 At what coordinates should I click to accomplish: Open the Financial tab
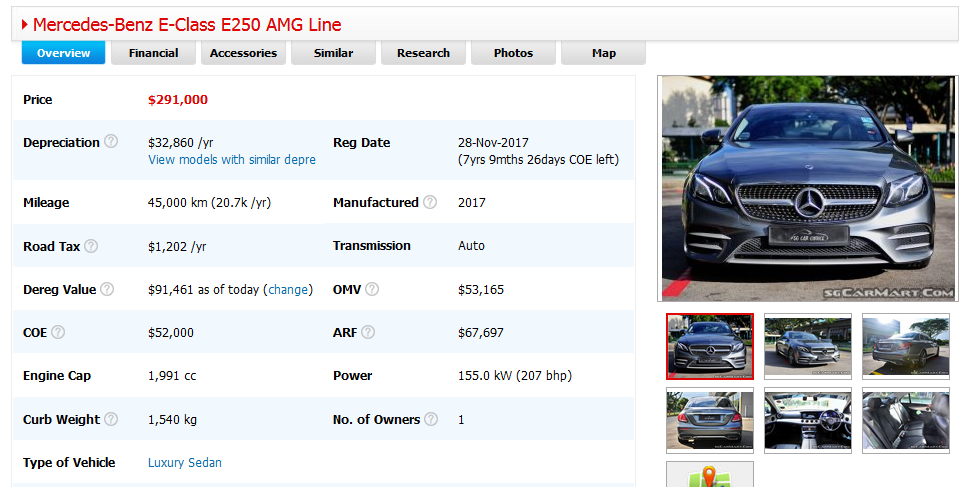click(154, 53)
